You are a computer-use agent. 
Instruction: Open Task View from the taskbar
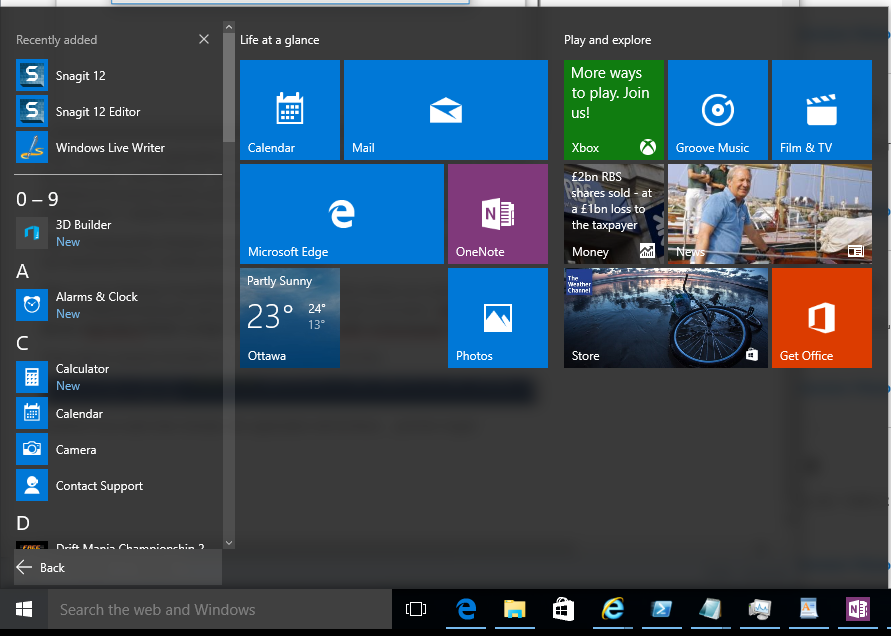[416, 609]
